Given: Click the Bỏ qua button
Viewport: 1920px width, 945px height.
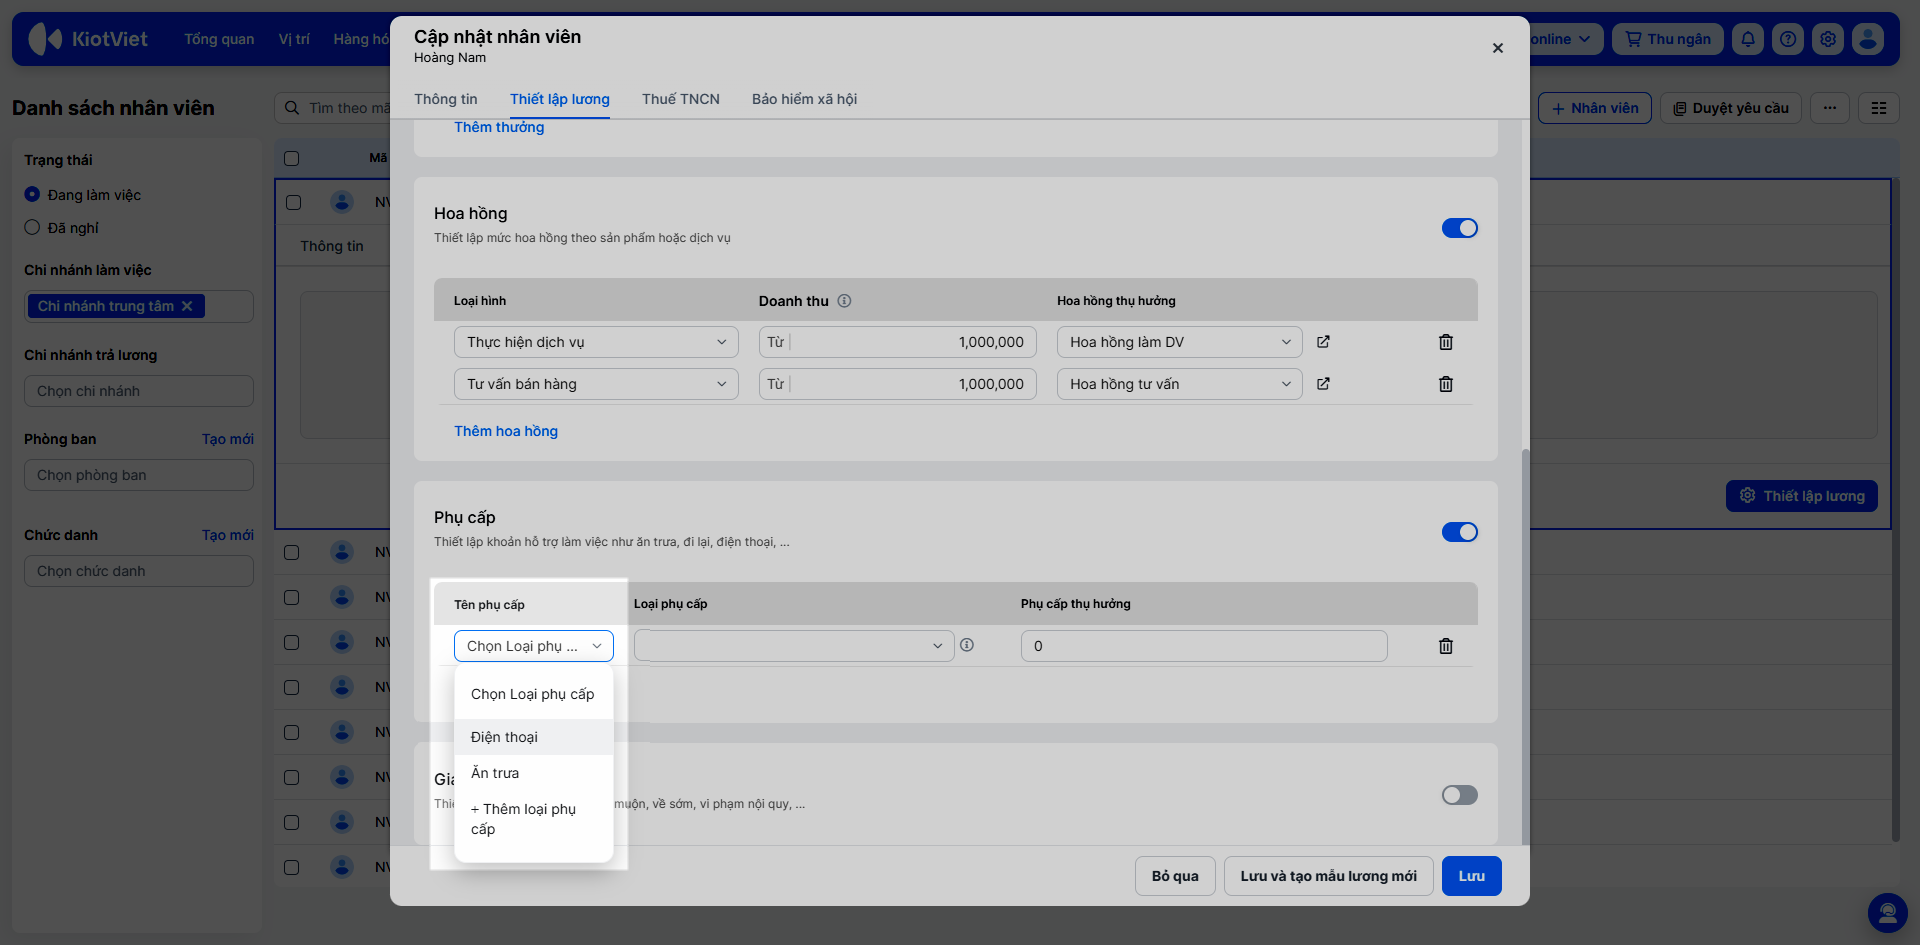Looking at the screenshot, I should [x=1175, y=876].
